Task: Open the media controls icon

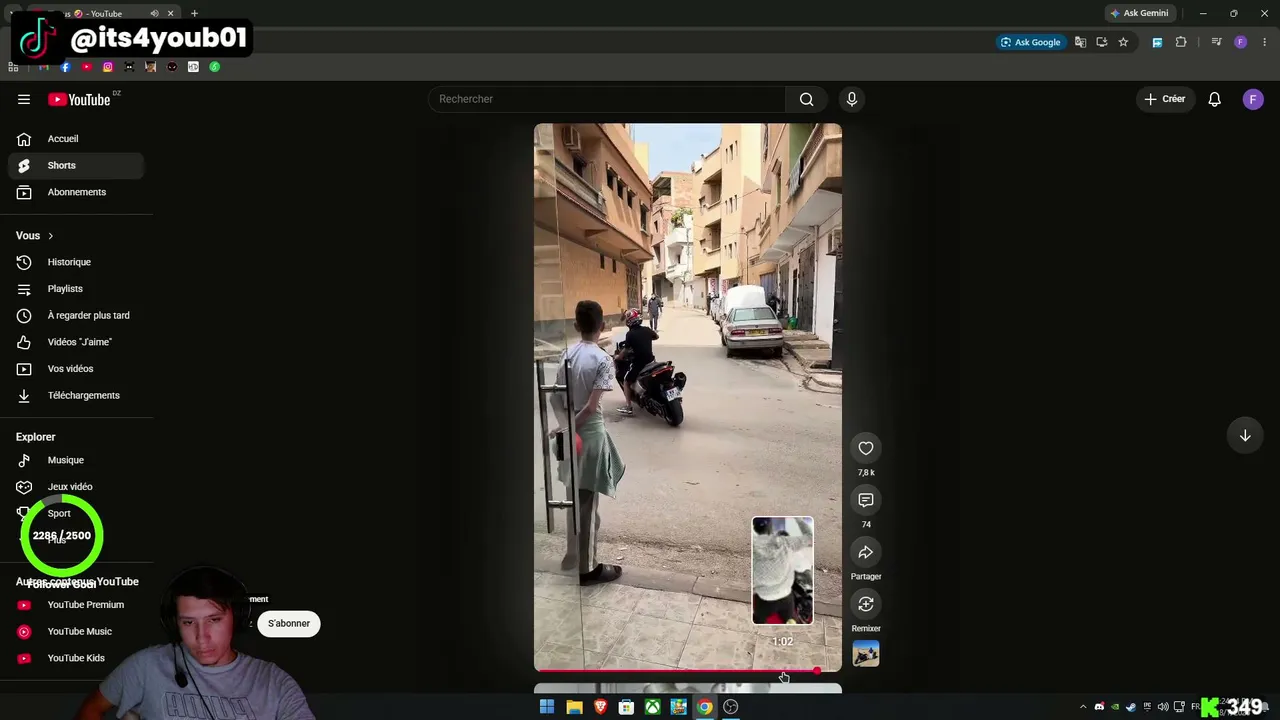Action: pos(1216,42)
